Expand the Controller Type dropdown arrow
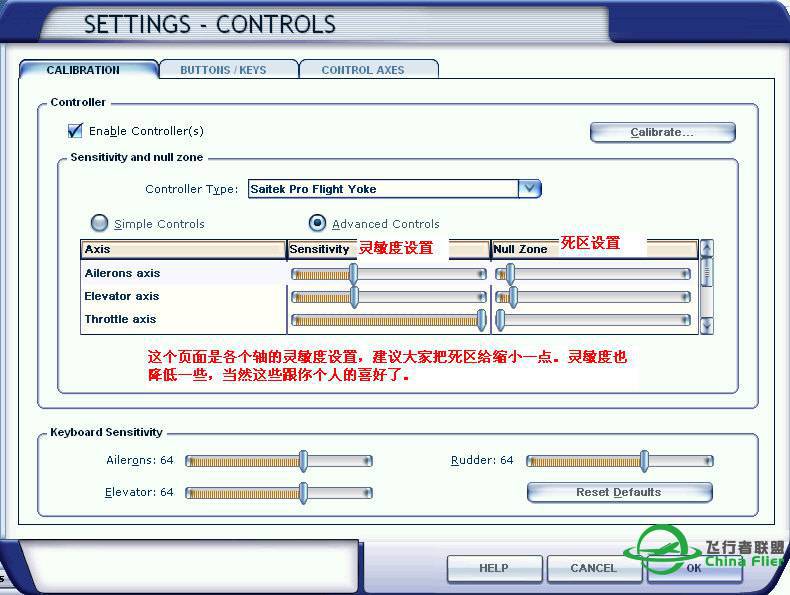 (x=530, y=189)
